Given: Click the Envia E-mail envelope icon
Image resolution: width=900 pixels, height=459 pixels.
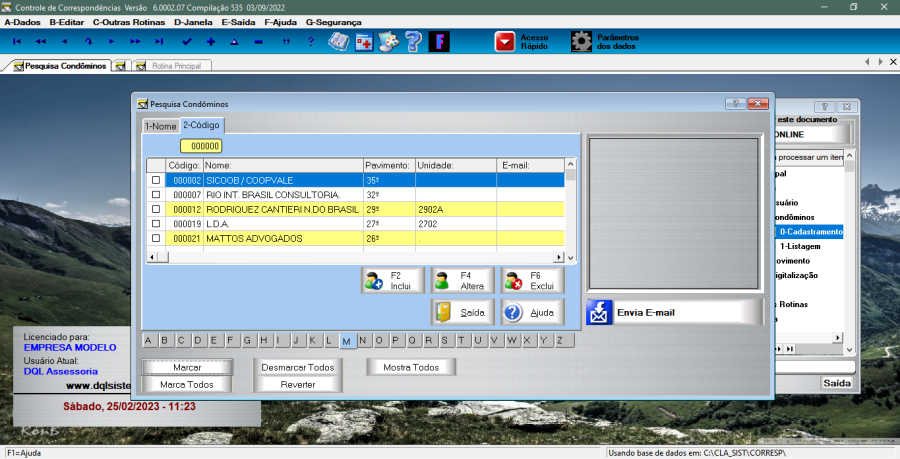Looking at the screenshot, I should [x=600, y=312].
